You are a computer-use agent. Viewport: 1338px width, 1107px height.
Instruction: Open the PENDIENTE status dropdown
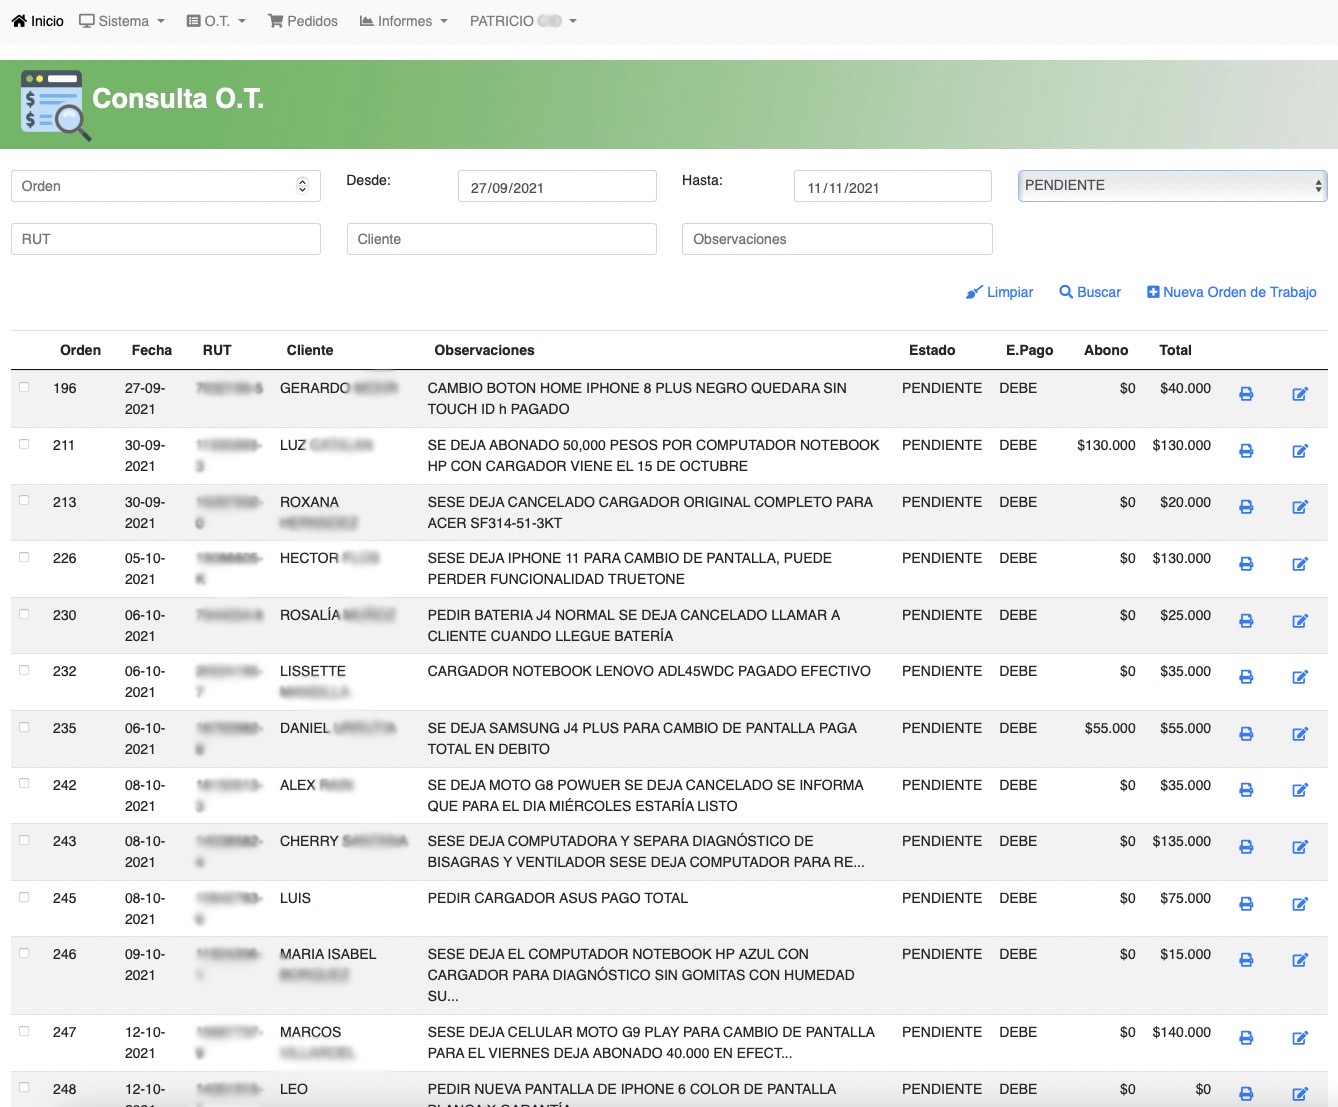click(1172, 185)
